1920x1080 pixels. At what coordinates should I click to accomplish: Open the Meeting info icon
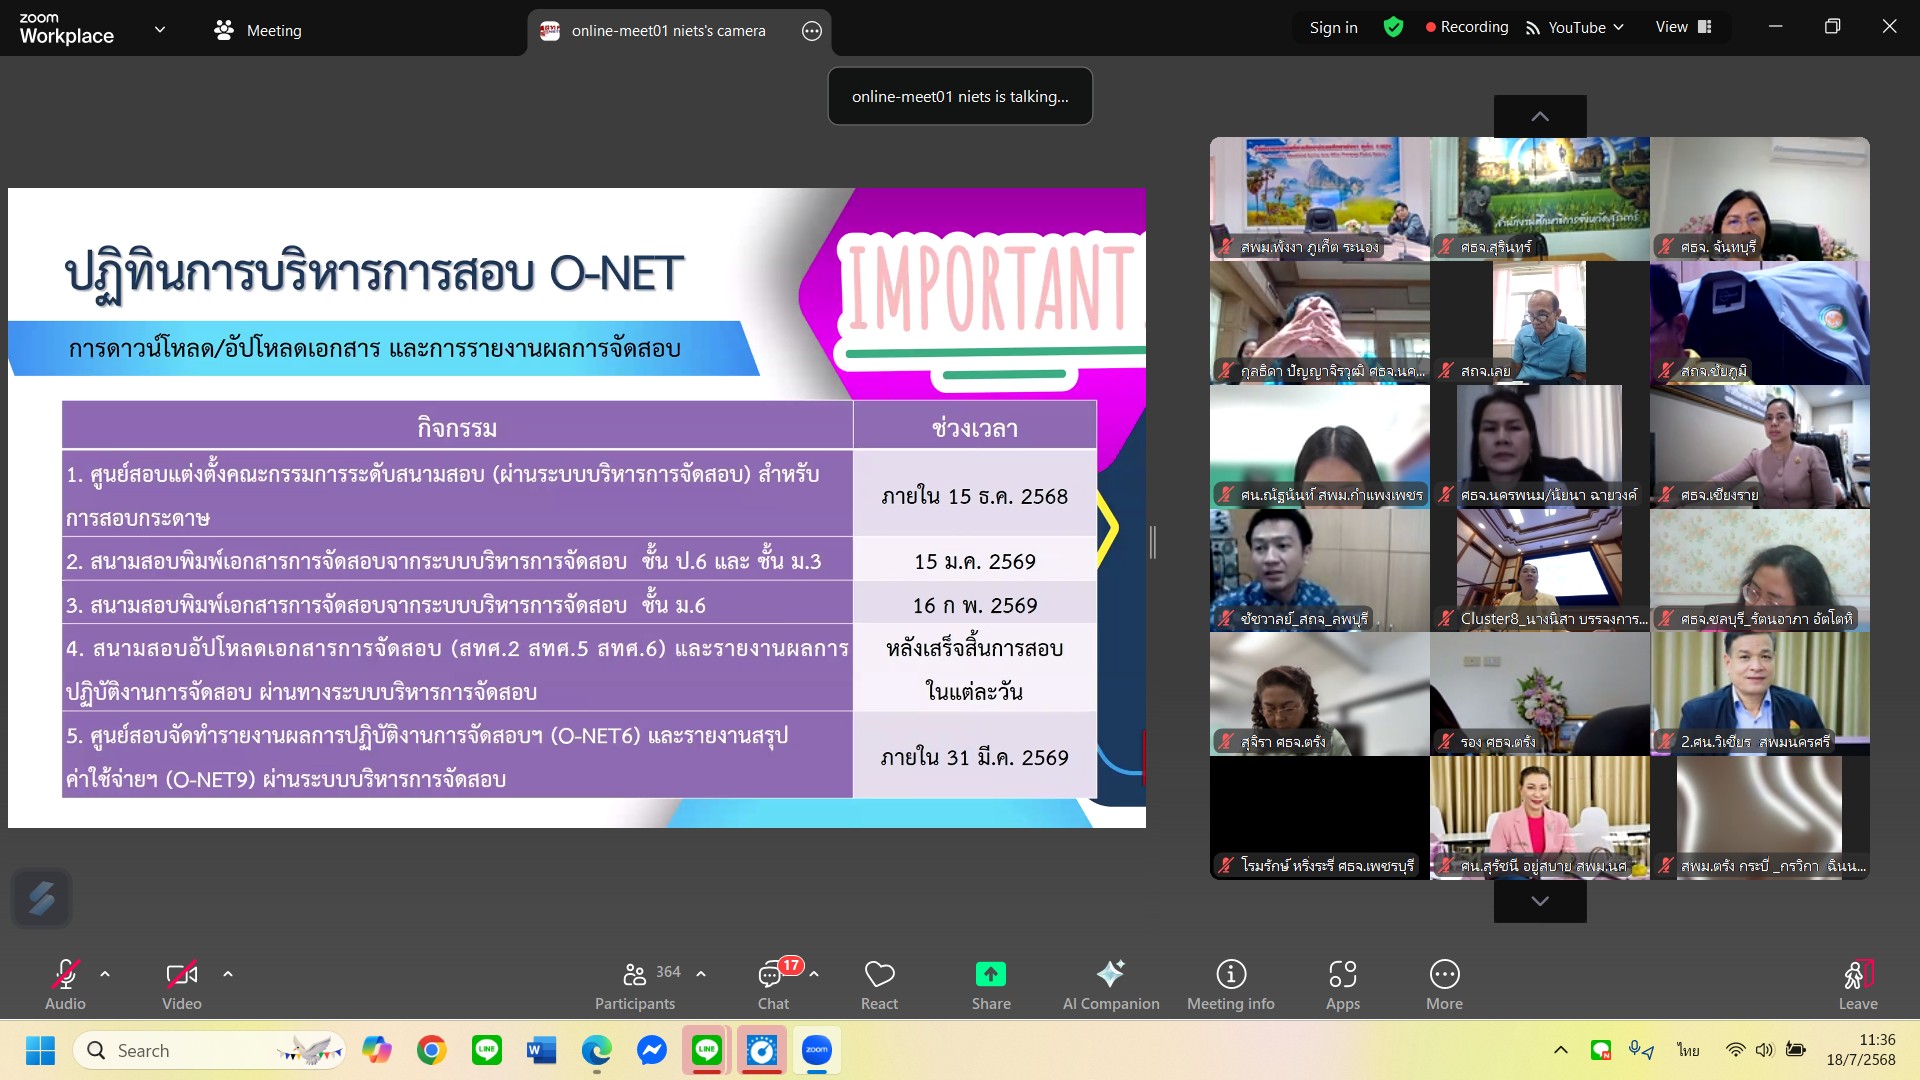coord(1230,975)
